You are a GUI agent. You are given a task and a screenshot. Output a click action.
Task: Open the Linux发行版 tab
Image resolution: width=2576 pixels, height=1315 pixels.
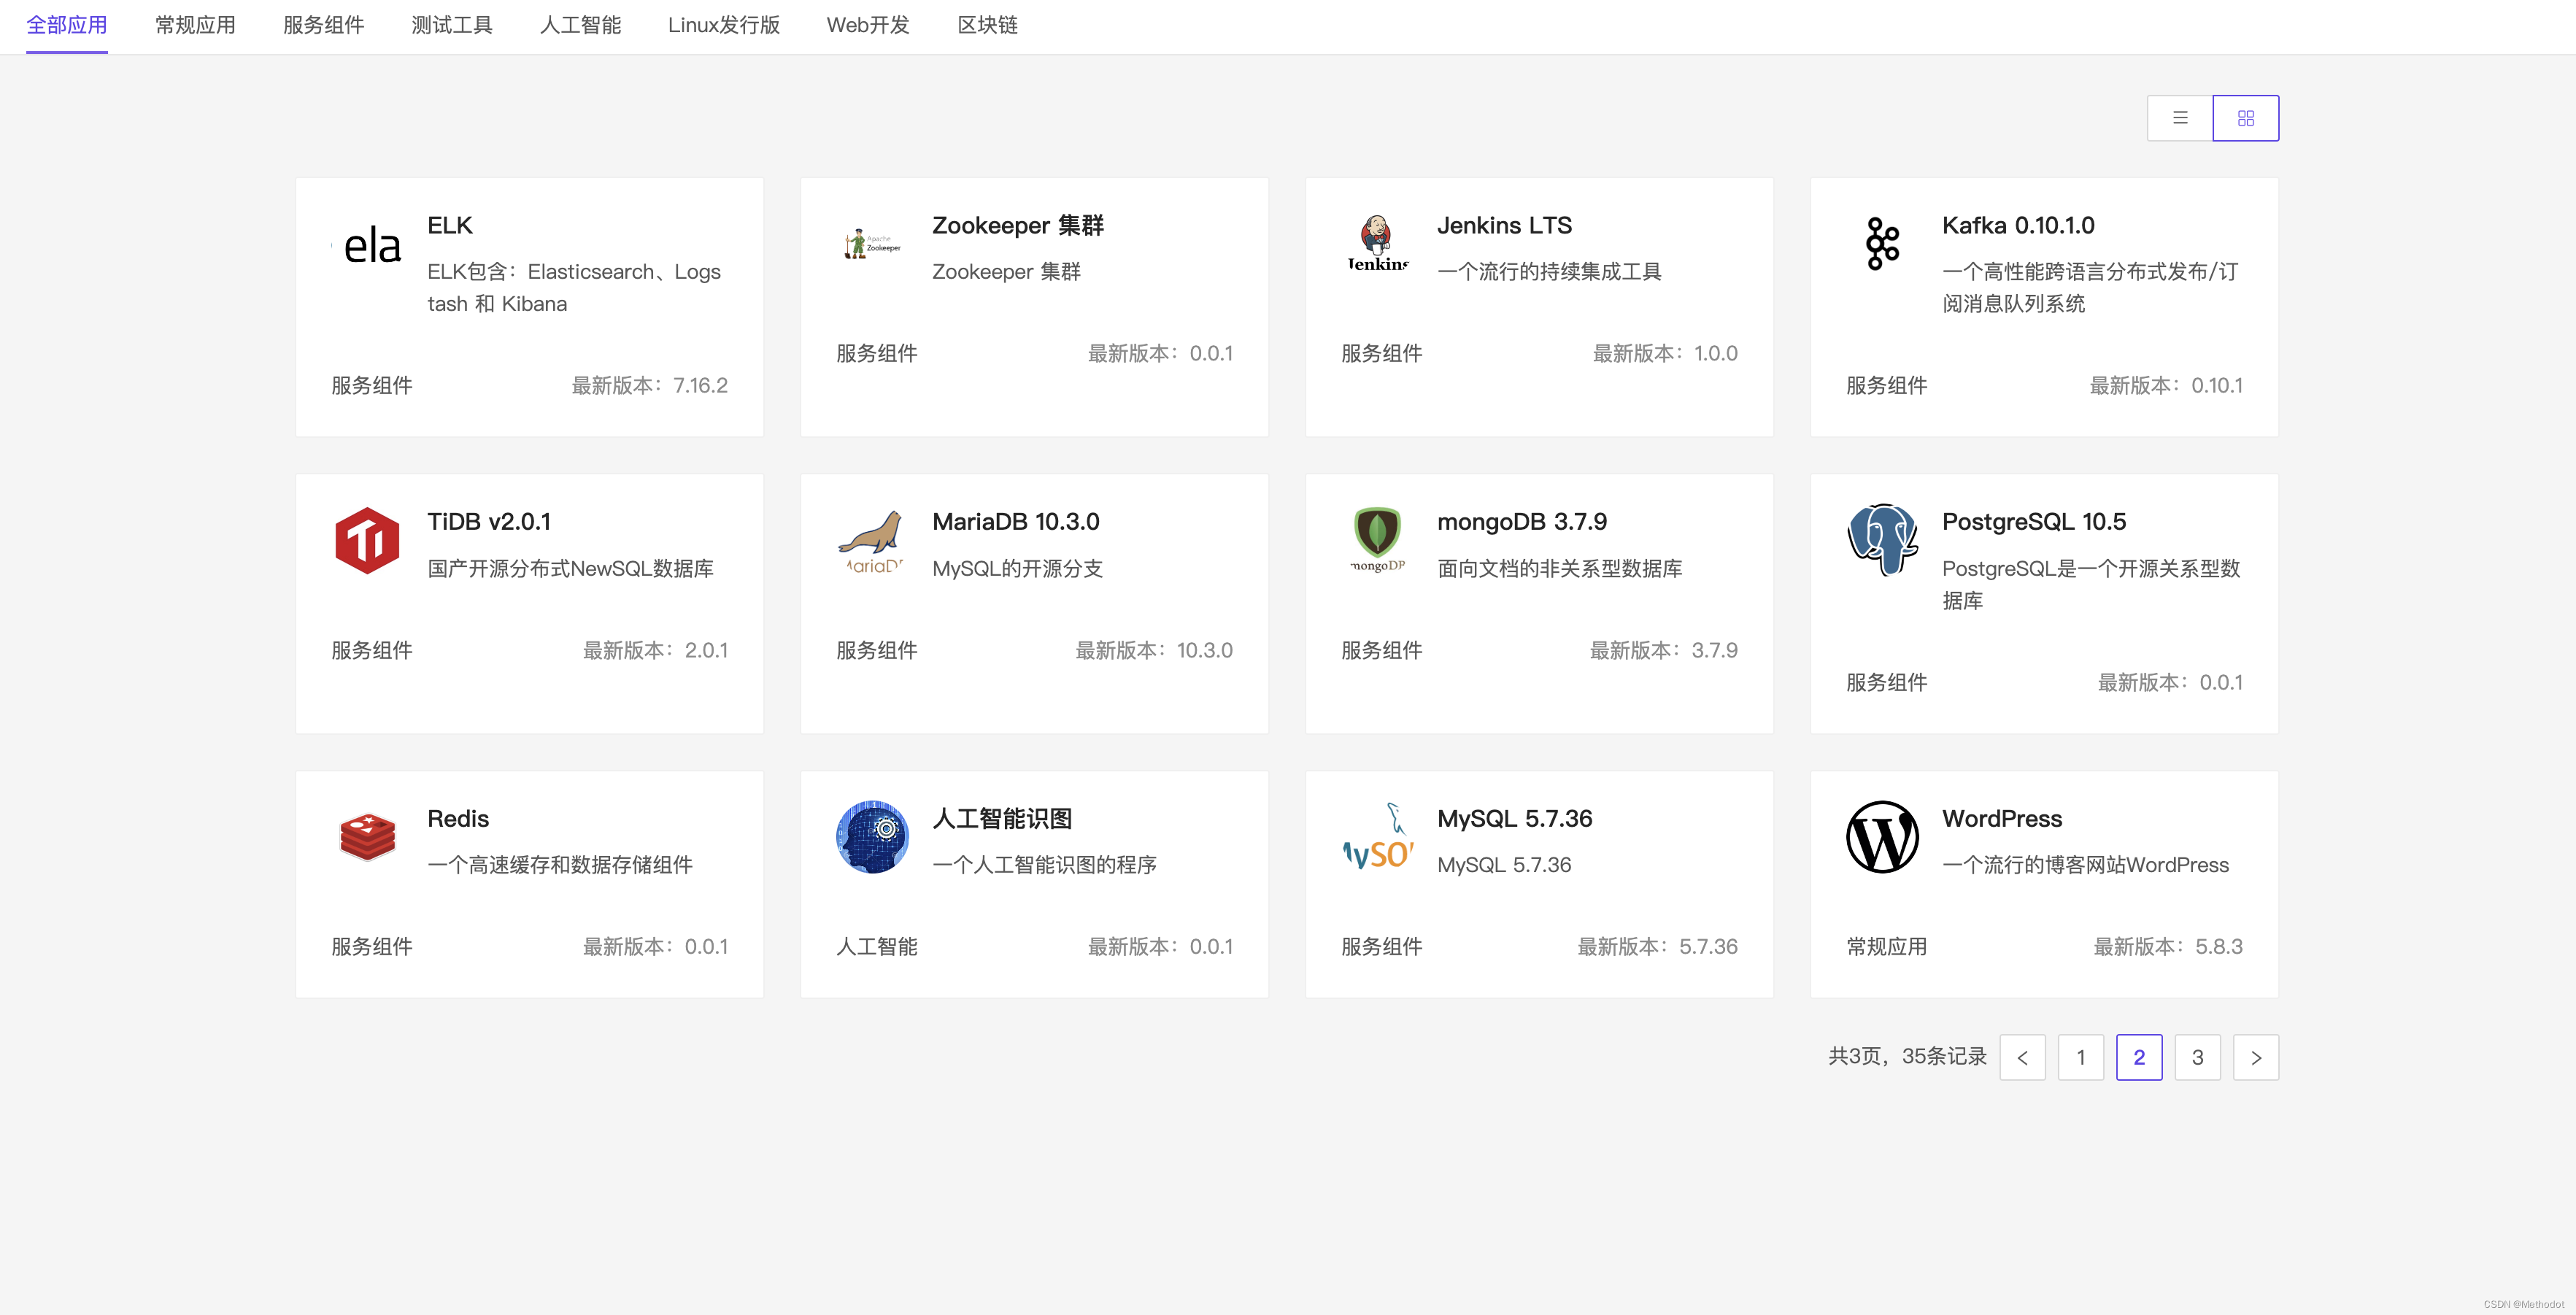(724, 25)
